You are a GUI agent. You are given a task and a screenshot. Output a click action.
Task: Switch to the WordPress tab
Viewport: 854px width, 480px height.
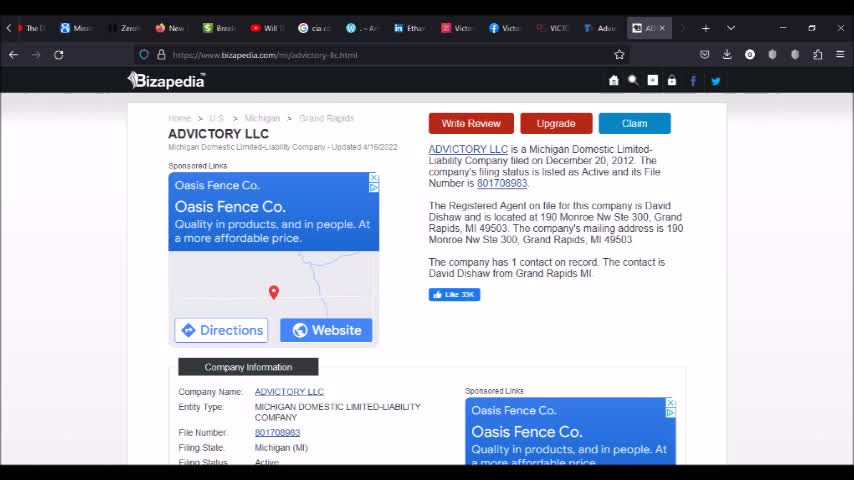(363, 28)
